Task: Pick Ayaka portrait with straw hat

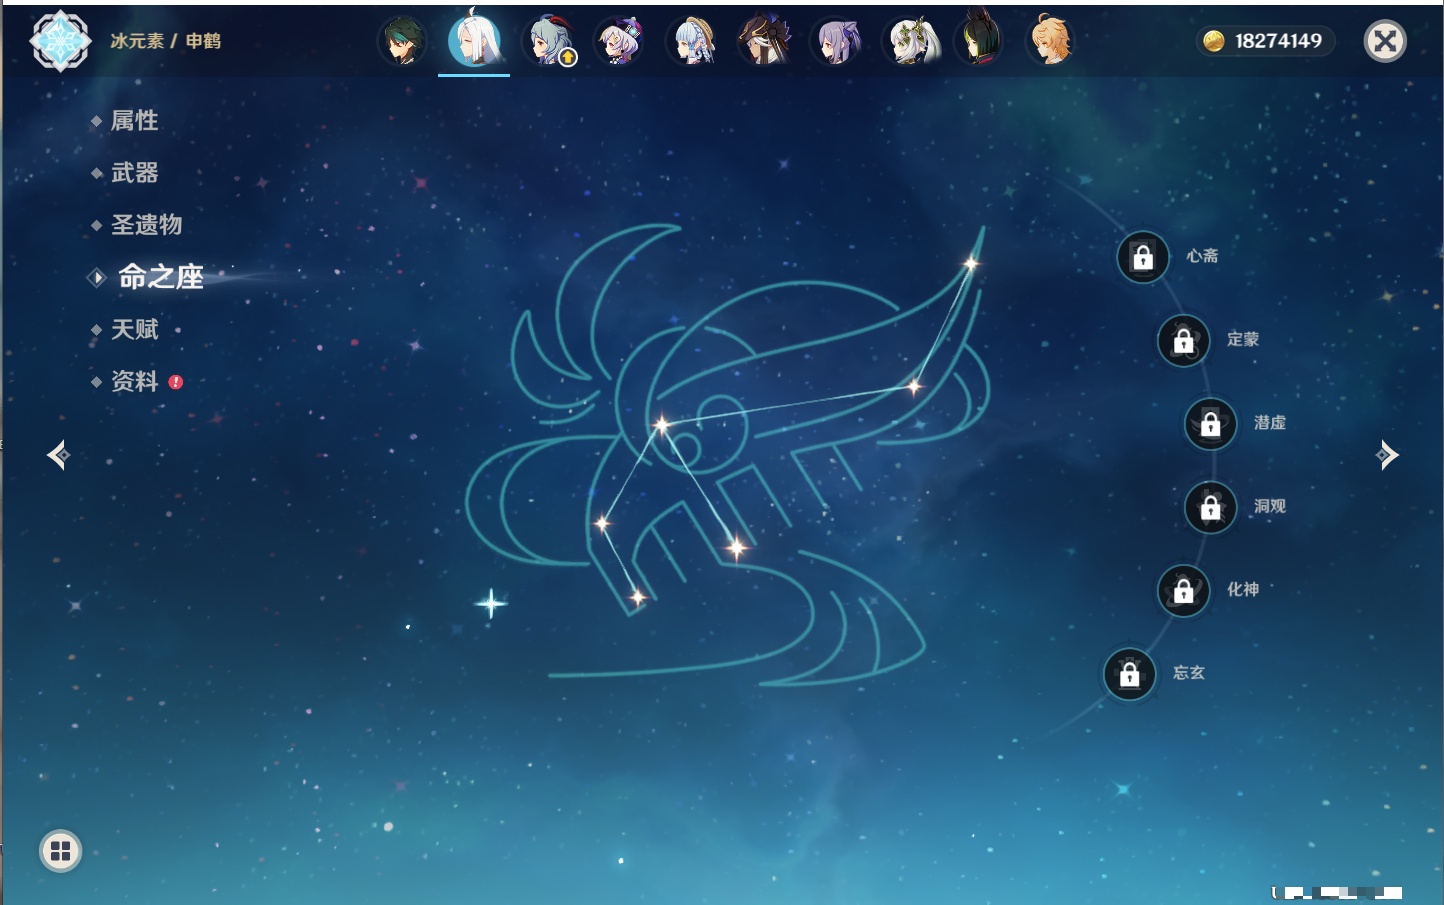Action: coord(693,41)
